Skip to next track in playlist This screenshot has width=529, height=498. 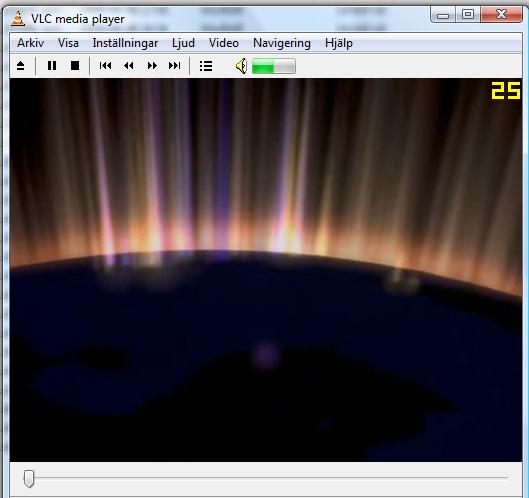[174, 65]
